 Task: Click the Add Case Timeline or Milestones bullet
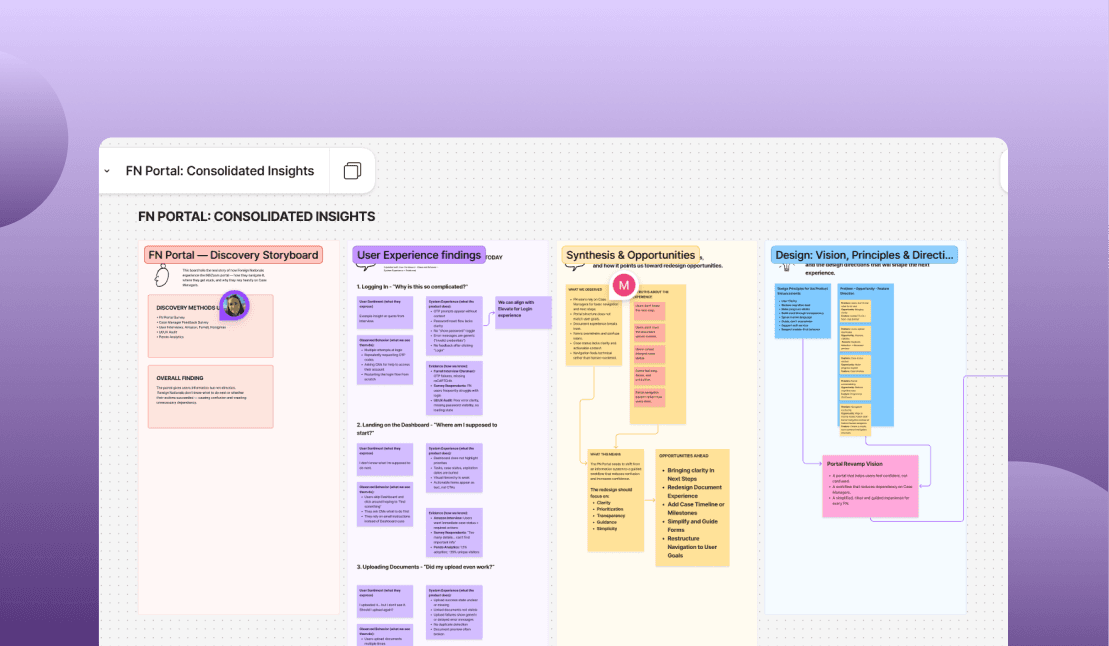695,508
